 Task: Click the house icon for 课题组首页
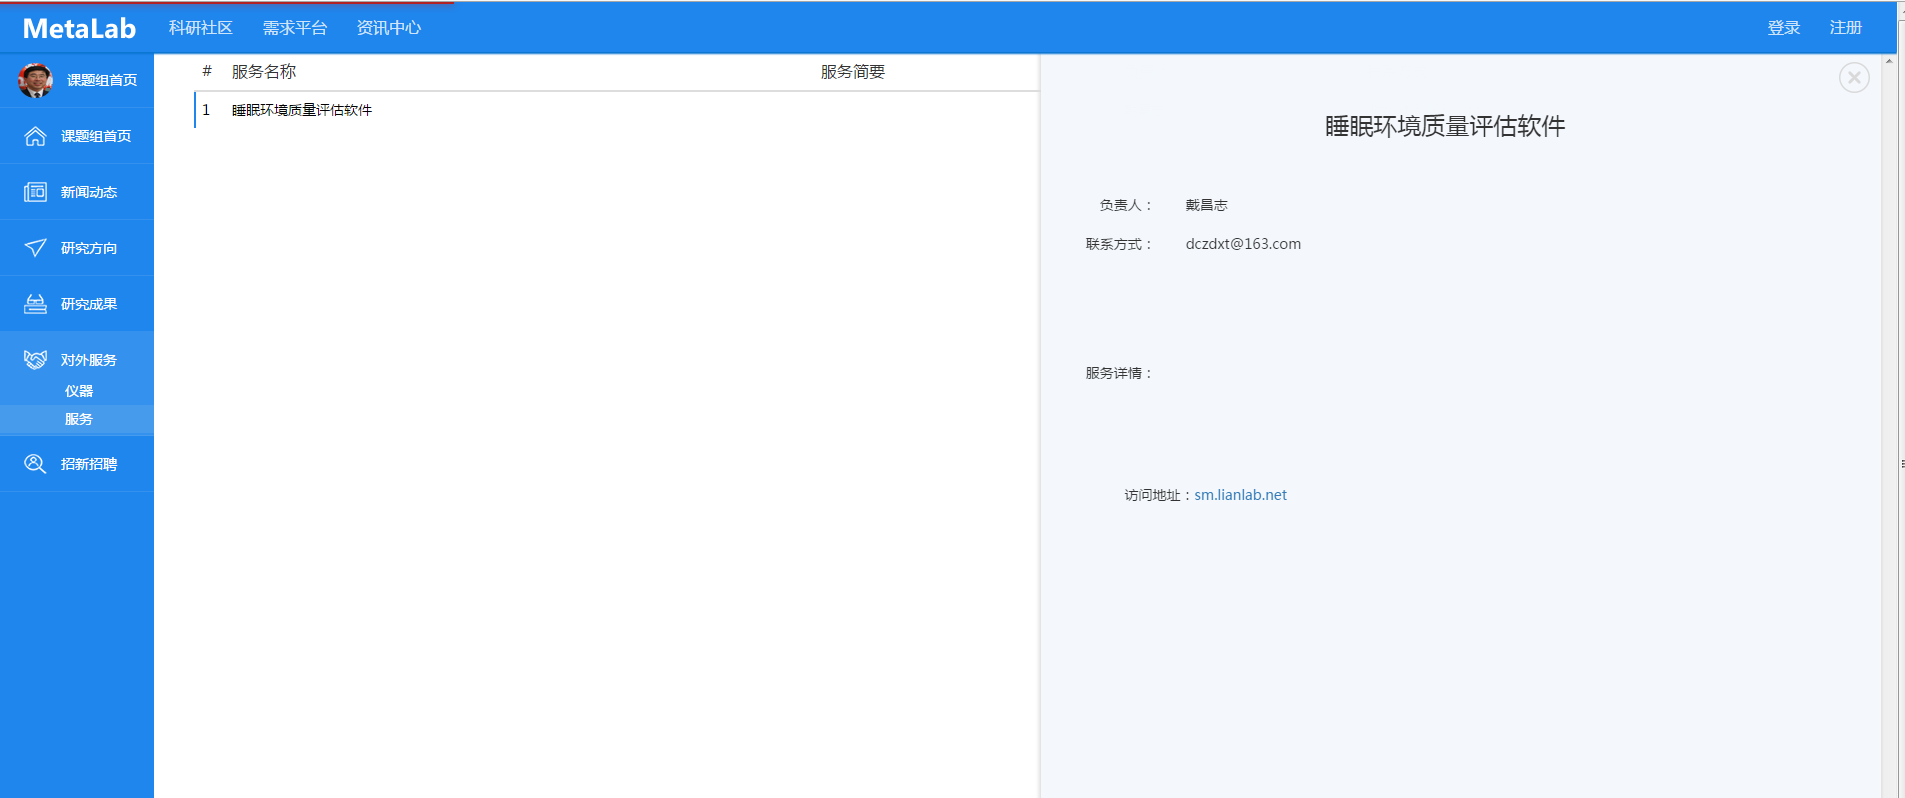35,136
